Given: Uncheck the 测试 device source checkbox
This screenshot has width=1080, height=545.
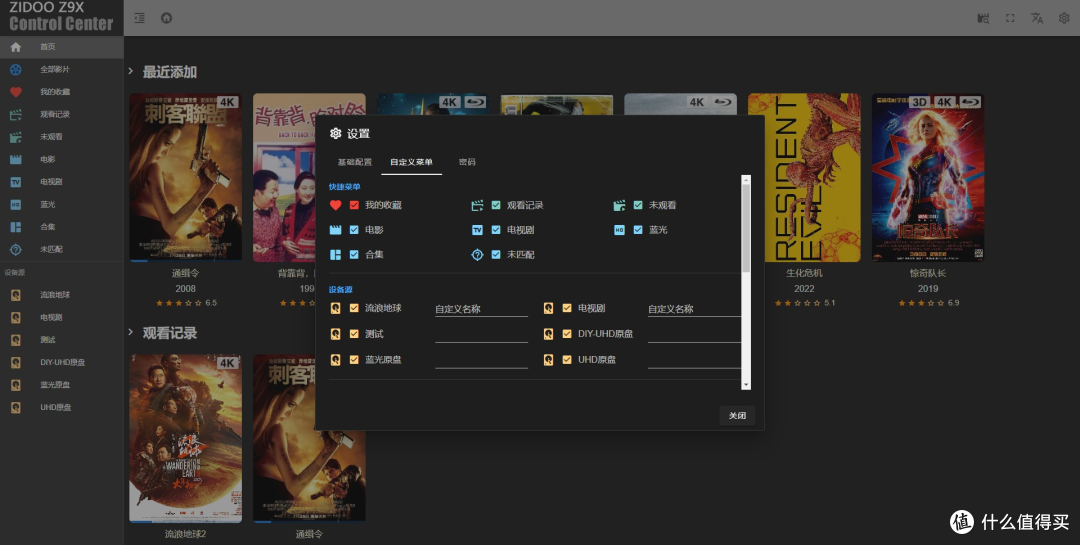Looking at the screenshot, I should [354, 333].
